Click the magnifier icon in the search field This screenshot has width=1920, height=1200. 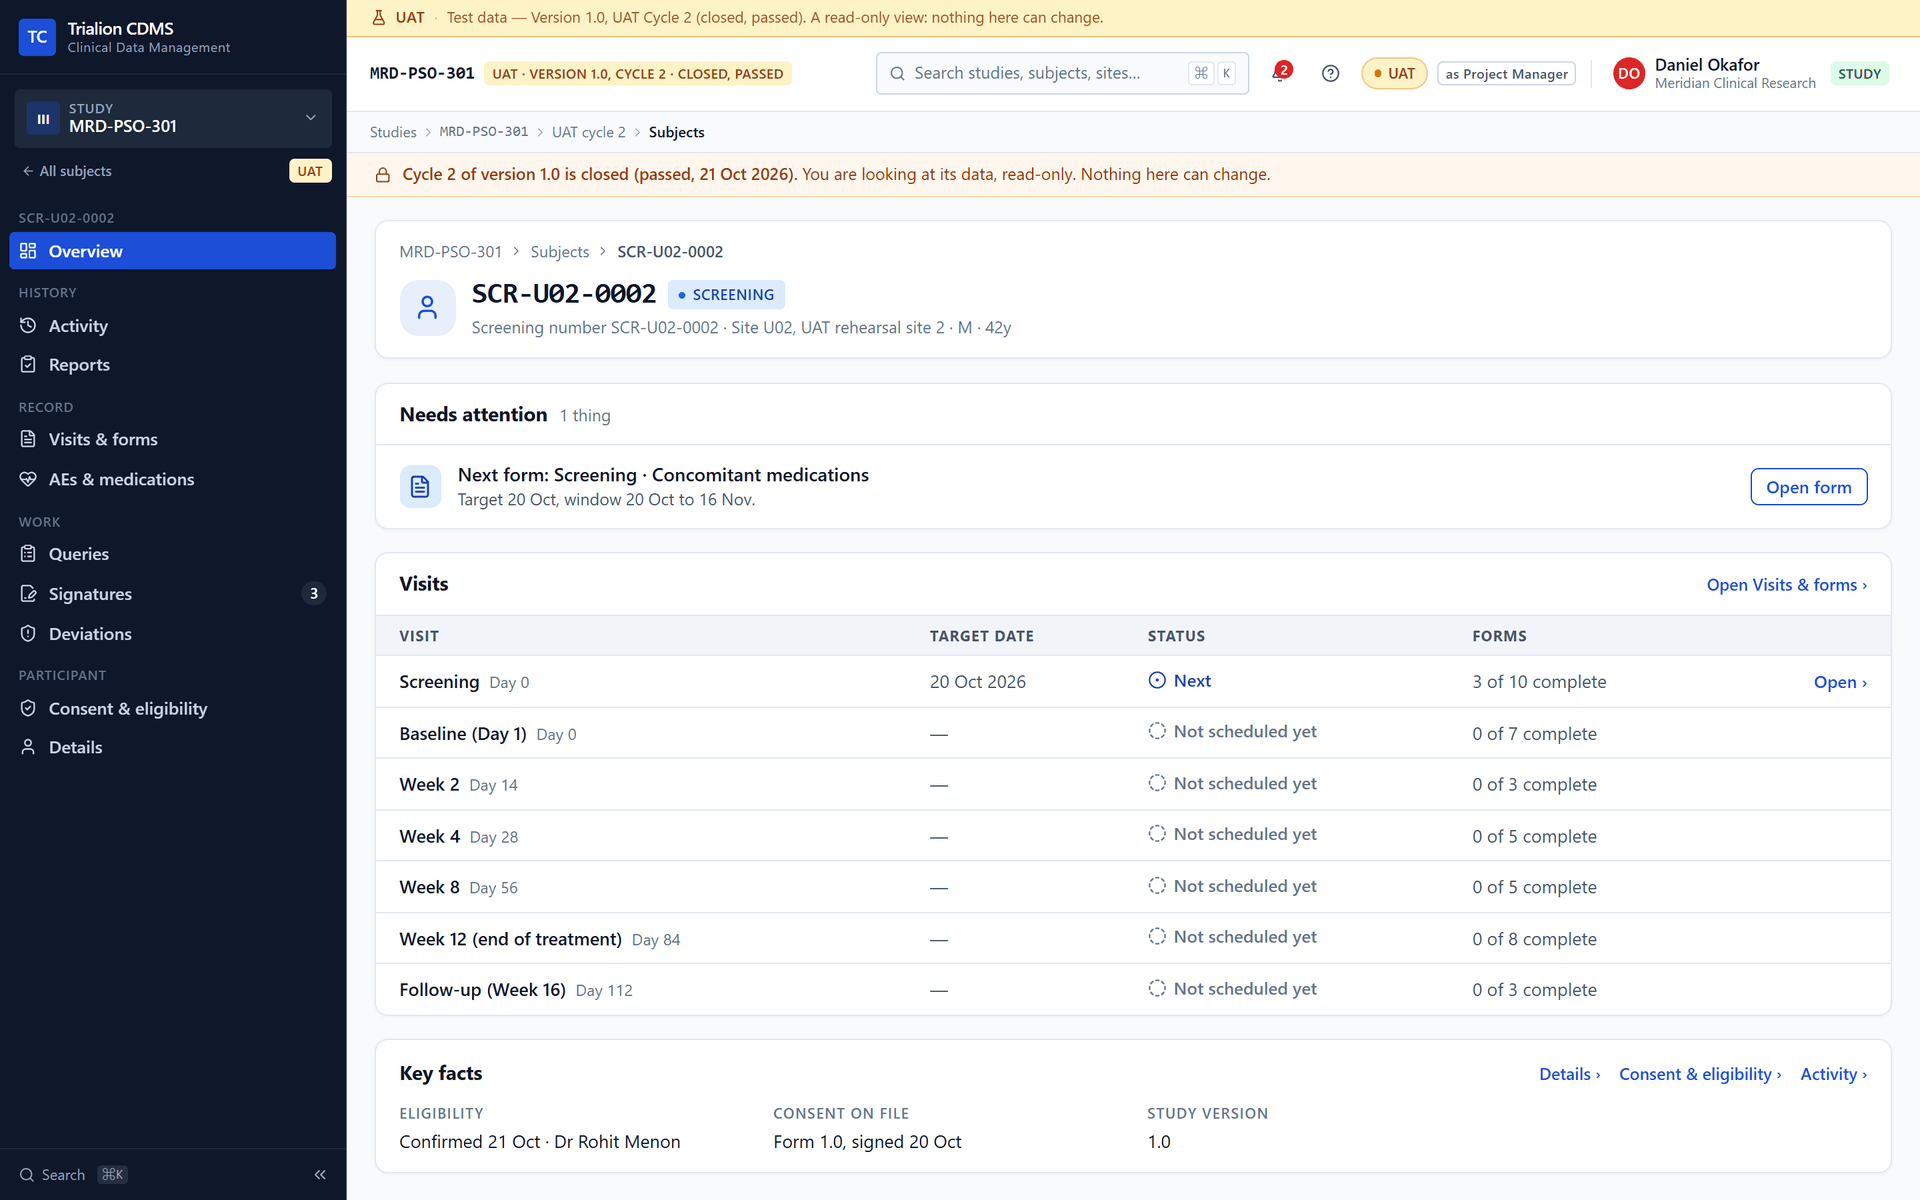897,73
